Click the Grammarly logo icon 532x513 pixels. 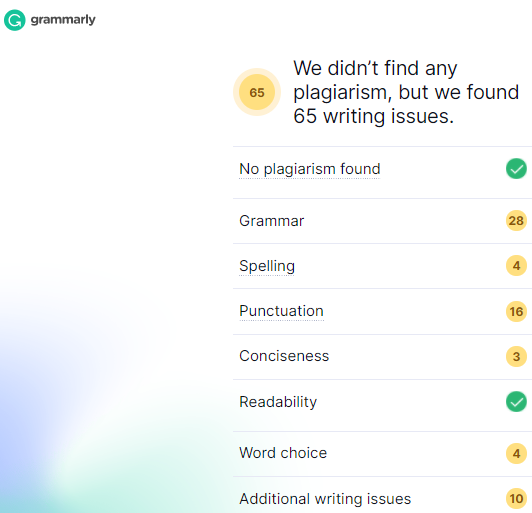(x=15, y=20)
